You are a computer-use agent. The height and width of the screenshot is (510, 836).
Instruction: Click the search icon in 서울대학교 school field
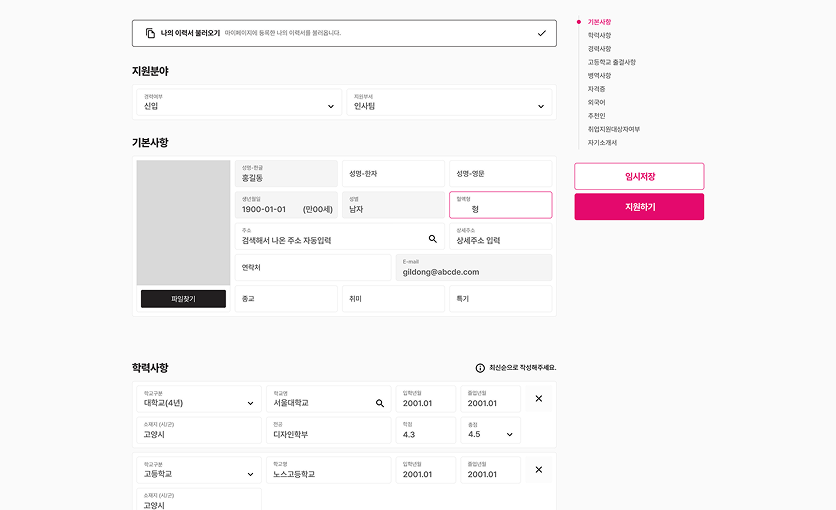[380, 403]
